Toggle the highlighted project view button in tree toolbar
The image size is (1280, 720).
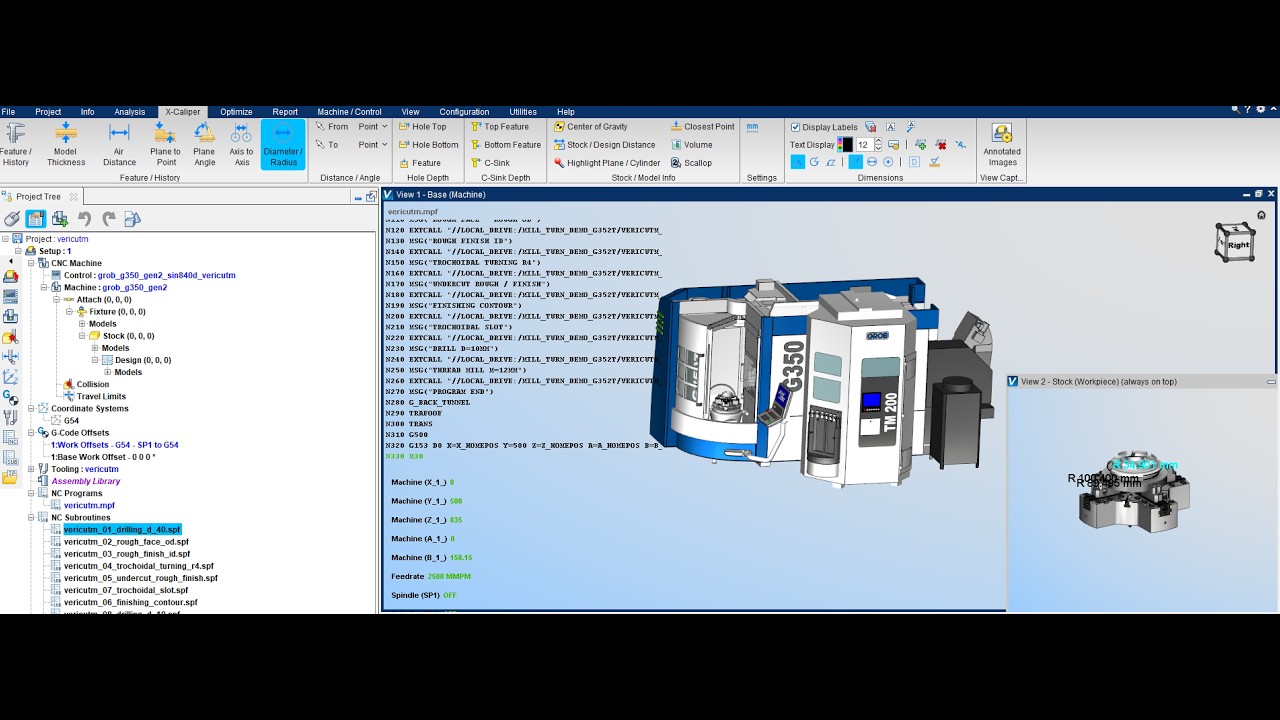(36, 219)
